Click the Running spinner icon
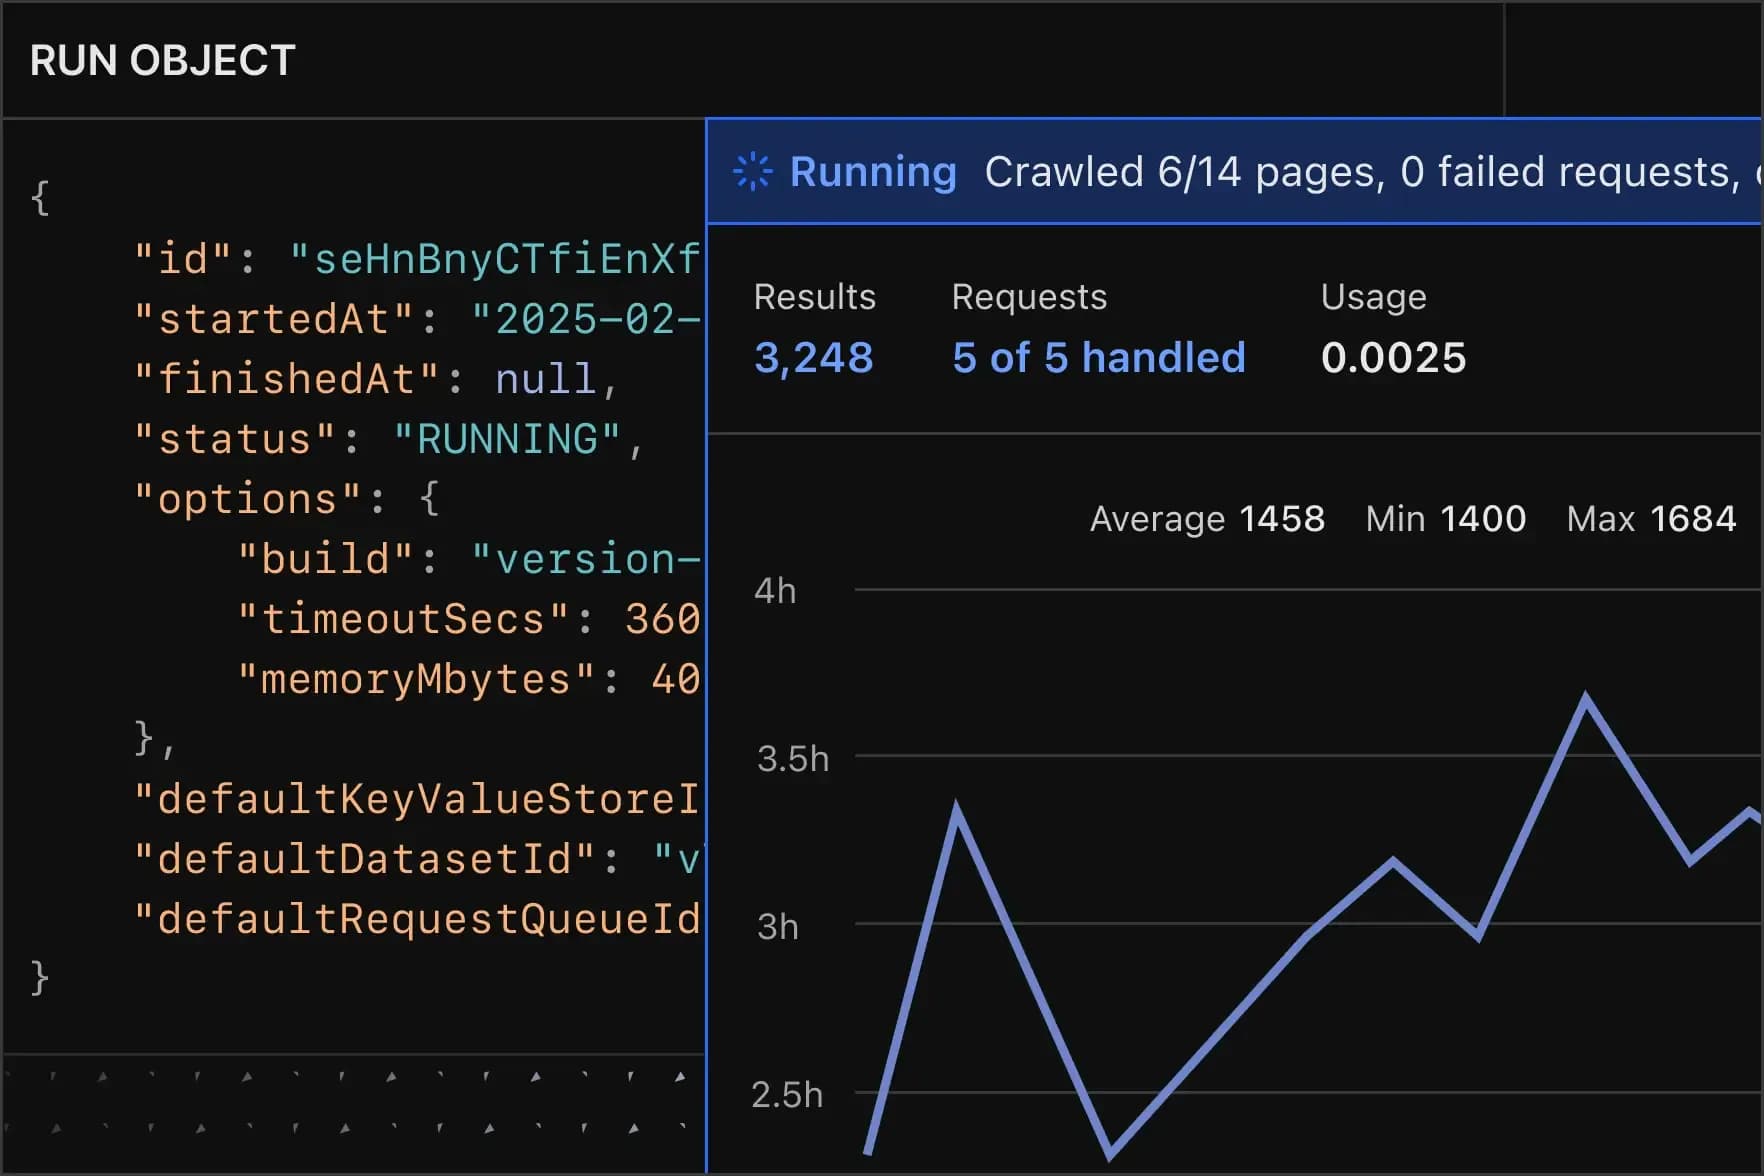Image resolution: width=1764 pixels, height=1176 pixels. [x=752, y=172]
